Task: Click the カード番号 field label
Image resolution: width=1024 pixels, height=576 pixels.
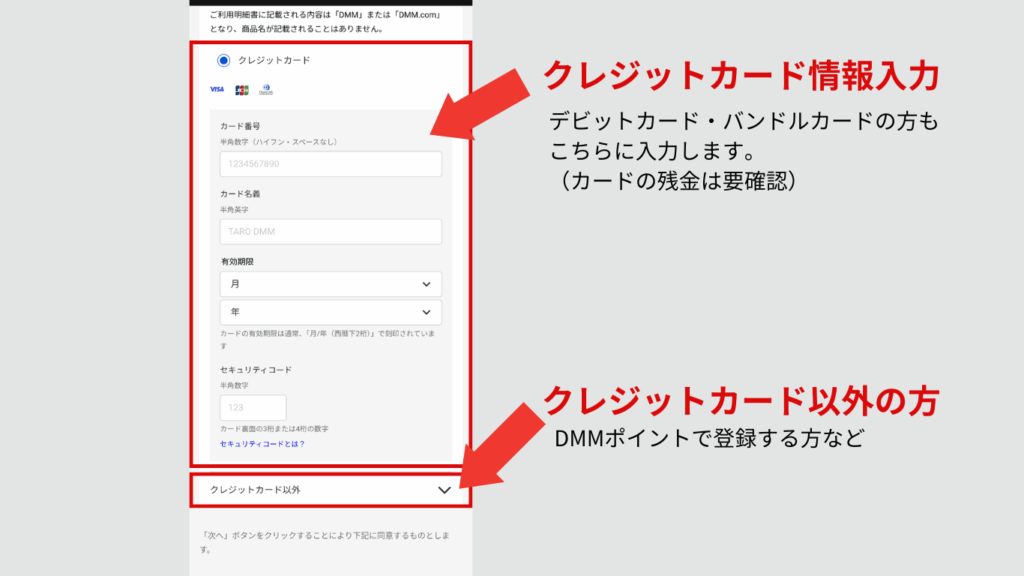Action: pos(240,126)
